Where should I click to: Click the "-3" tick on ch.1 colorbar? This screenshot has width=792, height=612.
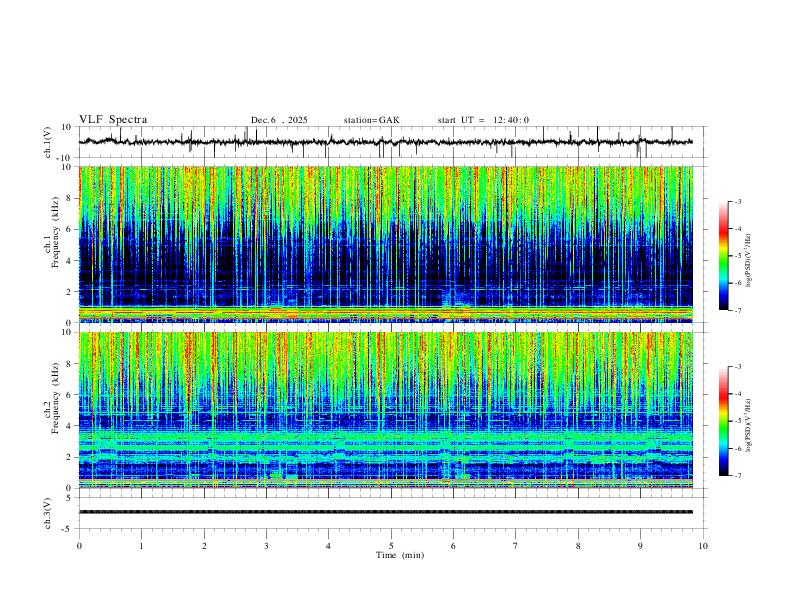[x=737, y=201]
